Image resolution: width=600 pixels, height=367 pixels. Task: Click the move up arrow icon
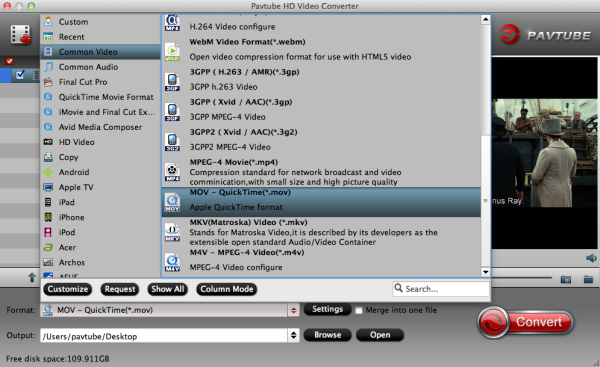click(x=32, y=277)
